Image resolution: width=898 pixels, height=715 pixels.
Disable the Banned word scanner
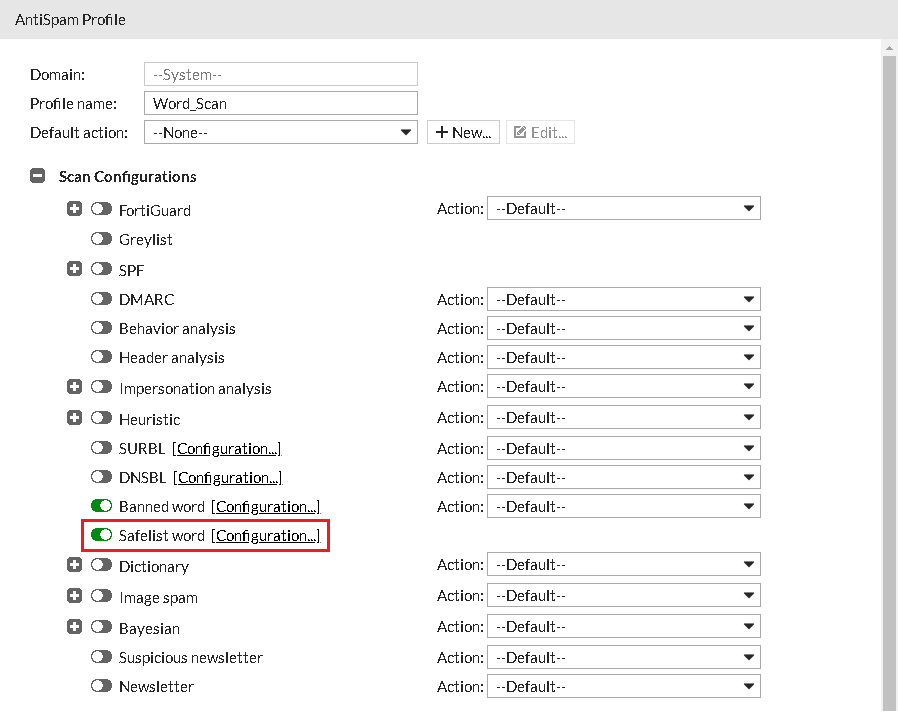pyautogui.click(x=101, y=506)
